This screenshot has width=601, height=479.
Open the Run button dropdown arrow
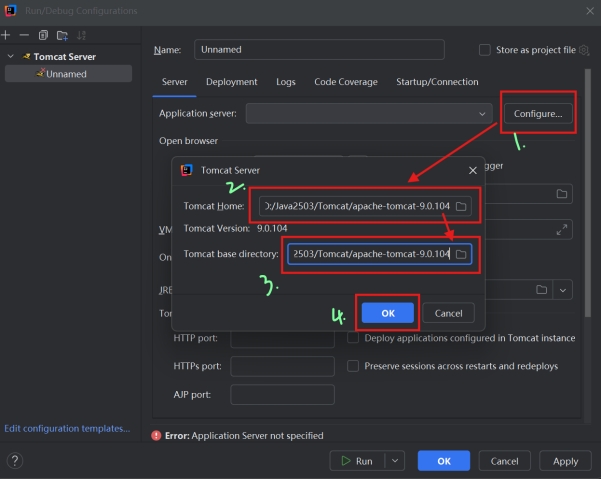click(x=395, y=461)
